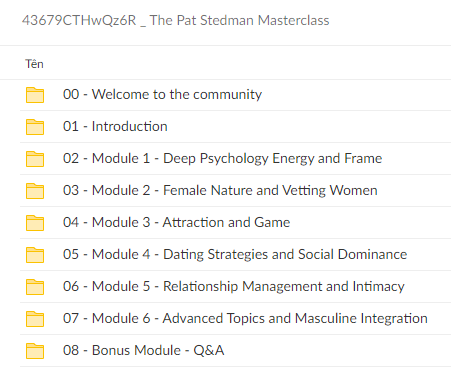Select folder icon for Module 5 Relationship Management
Image resolution: width=451 pixels, height=380 pixels.
[x=35, y=287]
